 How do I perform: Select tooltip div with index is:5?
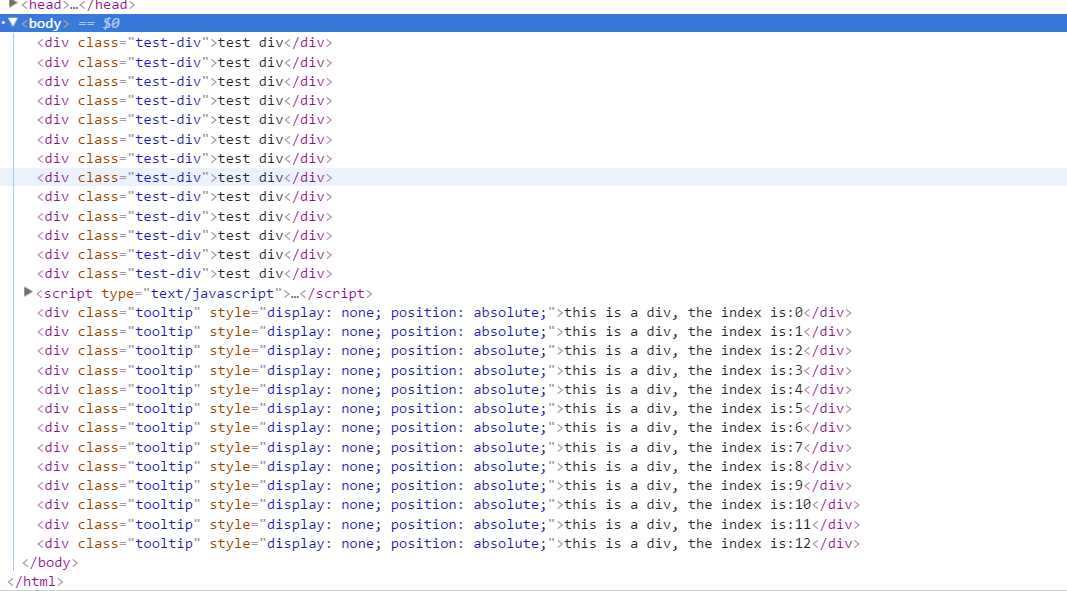tap(444, 409)
